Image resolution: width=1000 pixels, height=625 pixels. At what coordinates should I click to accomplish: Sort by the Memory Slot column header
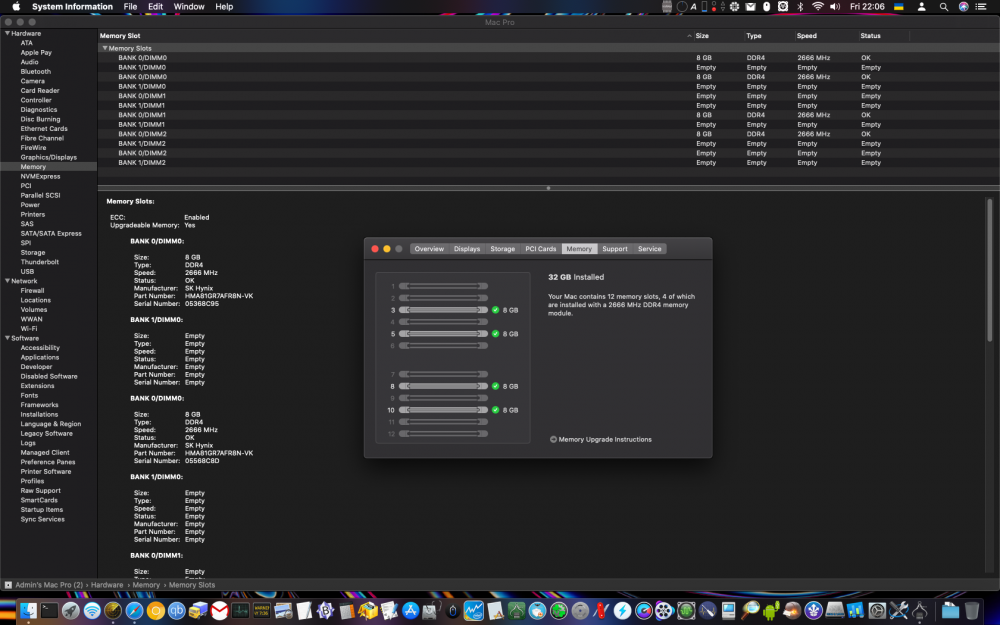click(x=395, y=36)
